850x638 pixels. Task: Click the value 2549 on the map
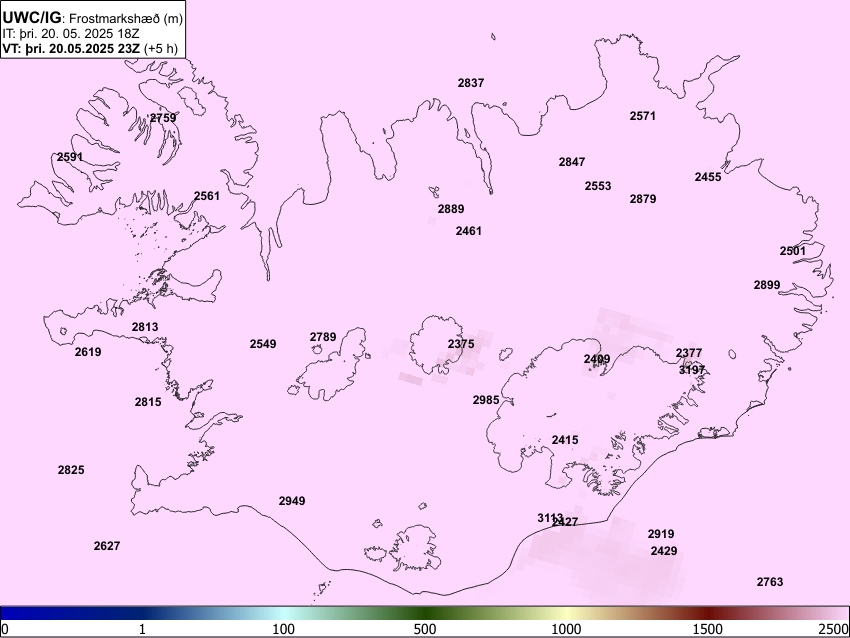tap(263, 344)
